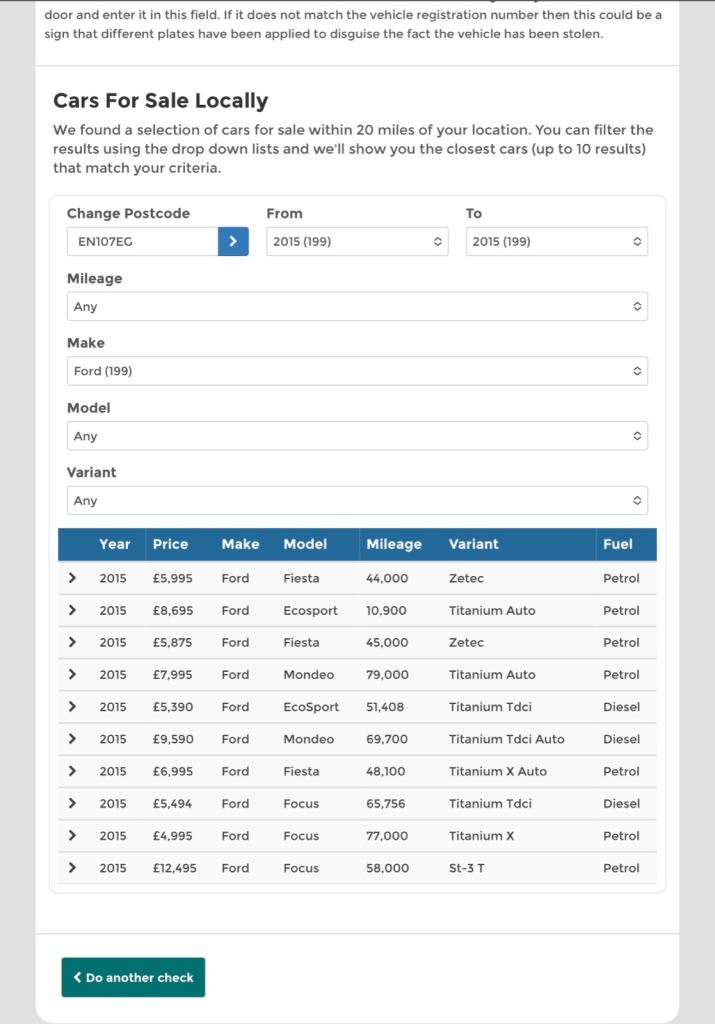Click the Change Postcode input field
The height and width of the screenshot is (1024, 715).
pyautogui.click(x=142, y=241)
